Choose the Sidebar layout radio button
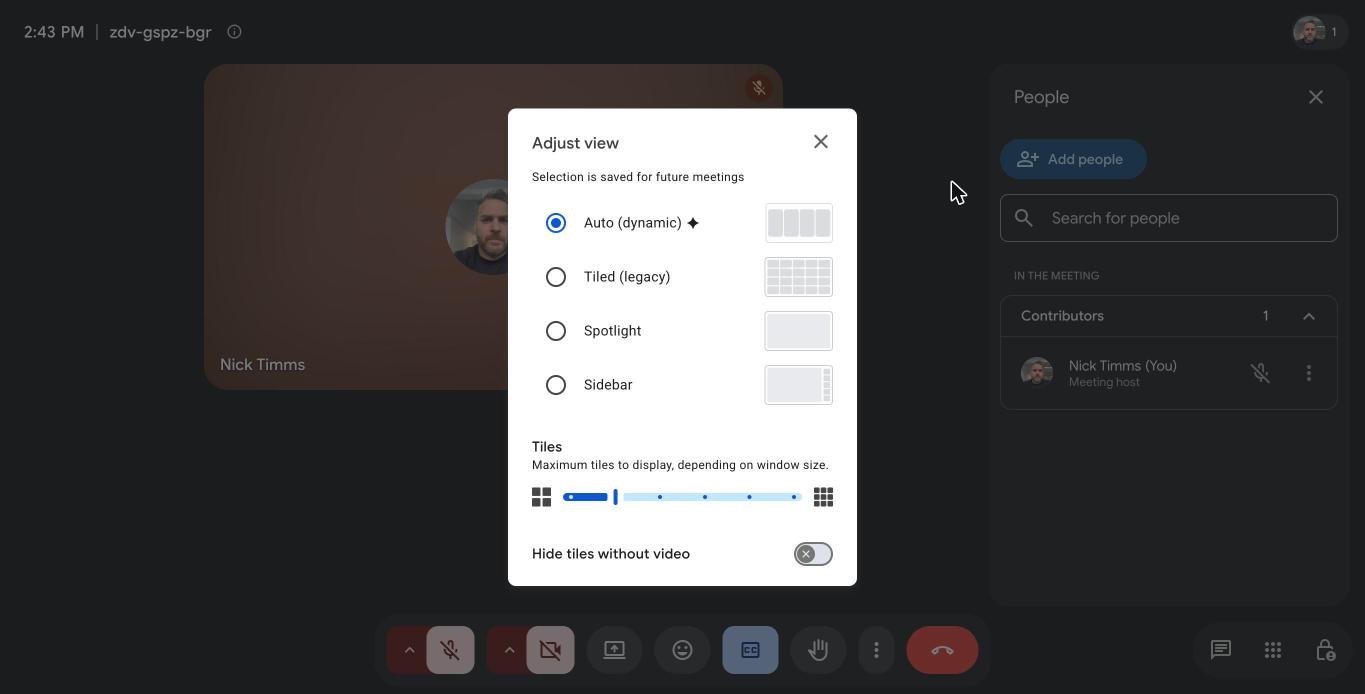The image size is (1365, 694). pyautogui.click(x=556, y=385)
